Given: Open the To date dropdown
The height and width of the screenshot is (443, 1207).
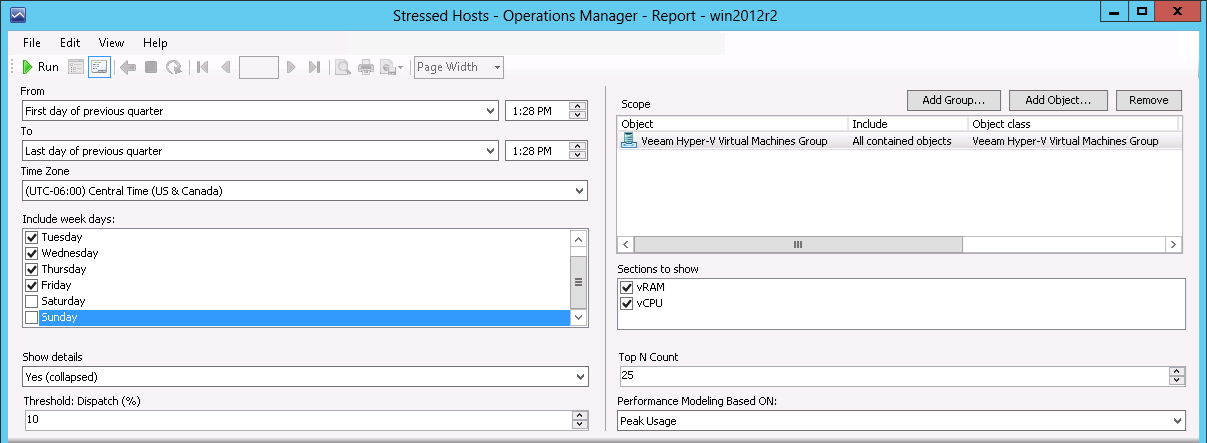Looking at the screenshot, I should (489, 151).
